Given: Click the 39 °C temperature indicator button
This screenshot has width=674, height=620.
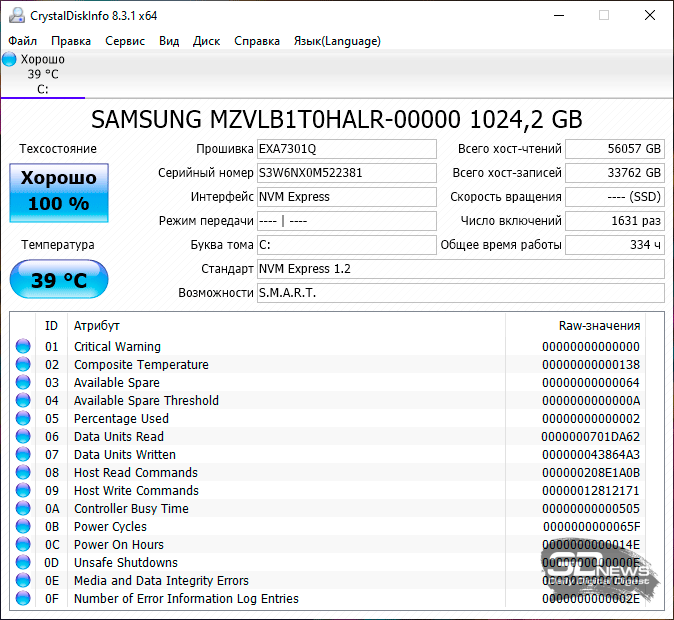Looking at the screenshot, I should tap(59, 279).
